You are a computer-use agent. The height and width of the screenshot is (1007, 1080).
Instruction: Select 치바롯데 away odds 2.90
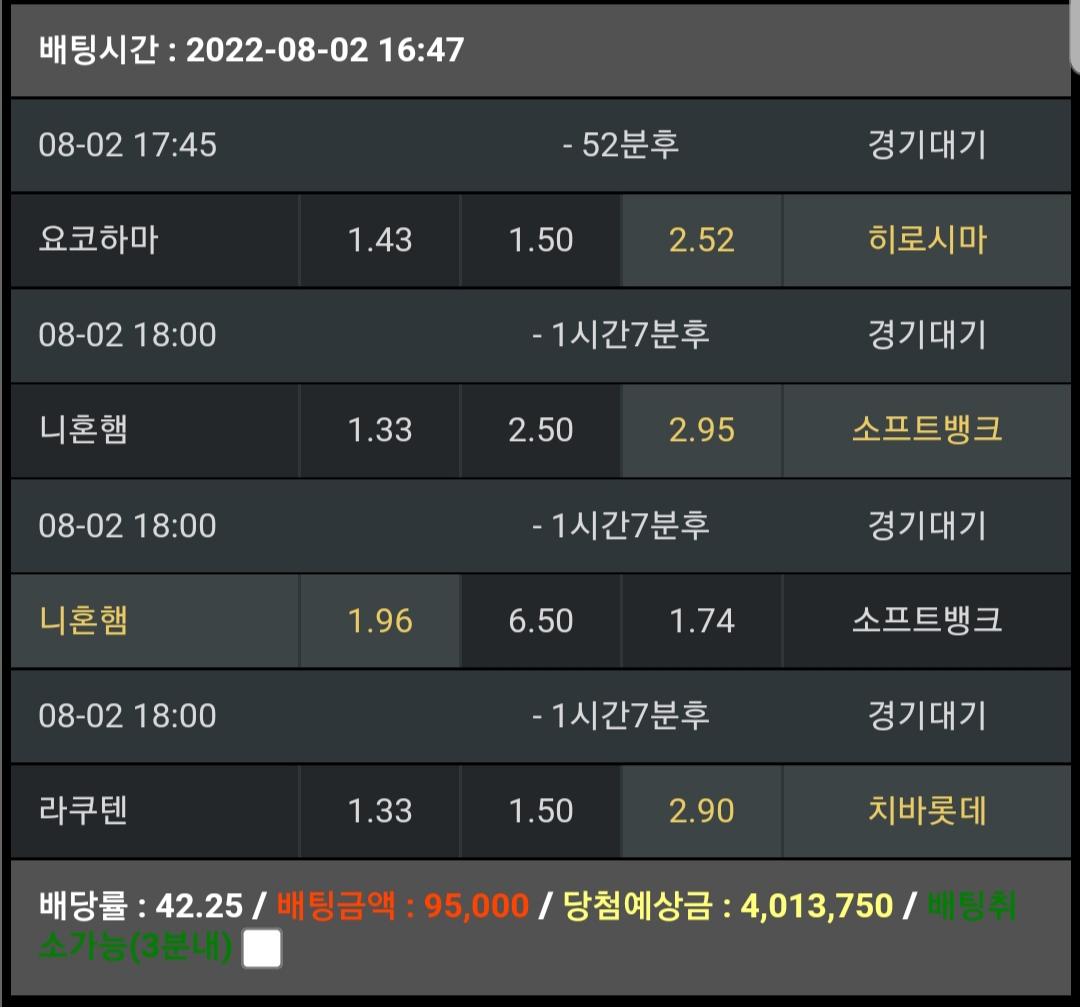(702, 811)
